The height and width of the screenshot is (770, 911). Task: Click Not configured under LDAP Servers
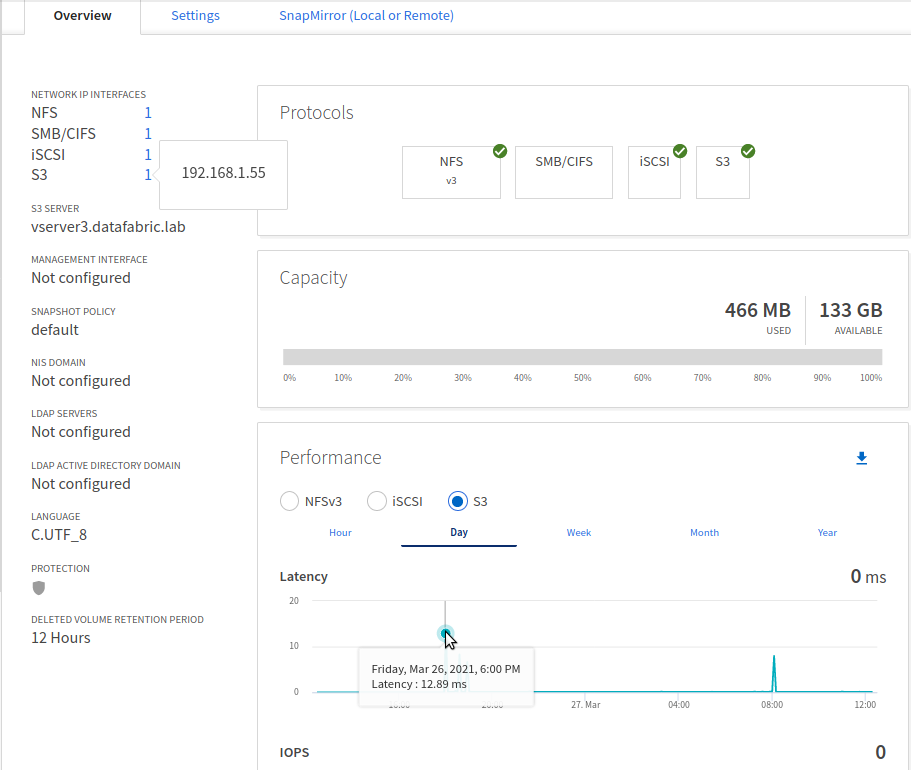point(81,432)
